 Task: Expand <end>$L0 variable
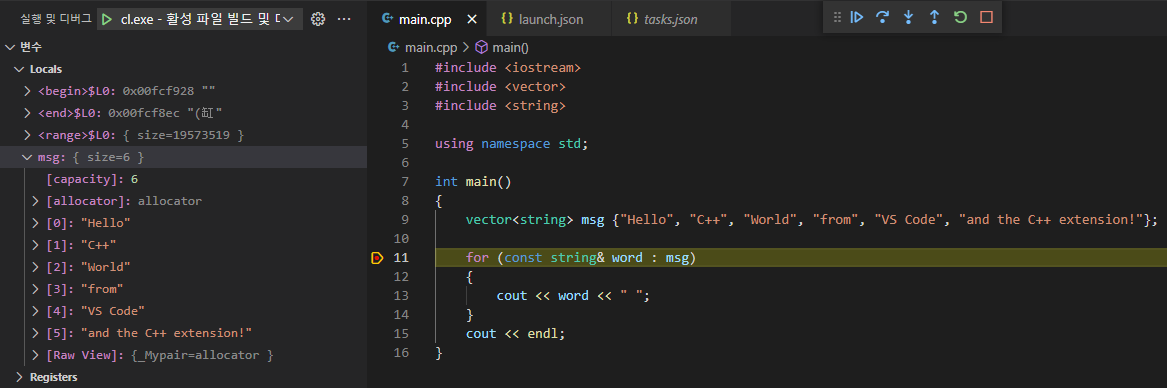[28, 114]
